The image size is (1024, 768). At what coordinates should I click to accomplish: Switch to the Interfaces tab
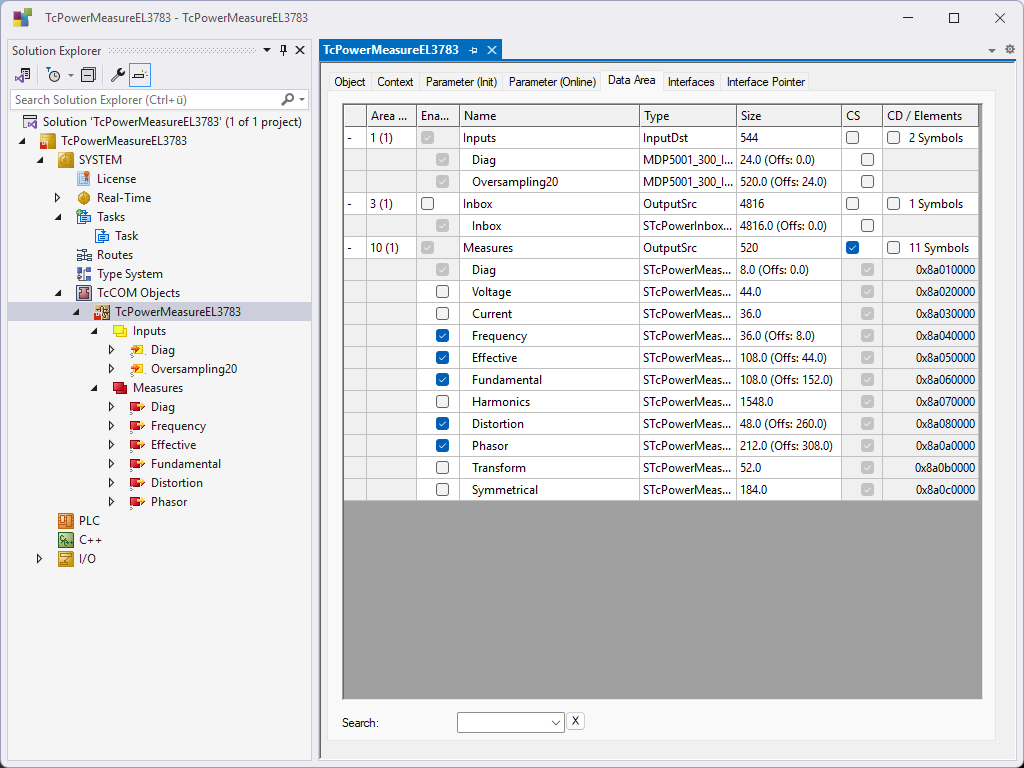[x=691, y=82]
